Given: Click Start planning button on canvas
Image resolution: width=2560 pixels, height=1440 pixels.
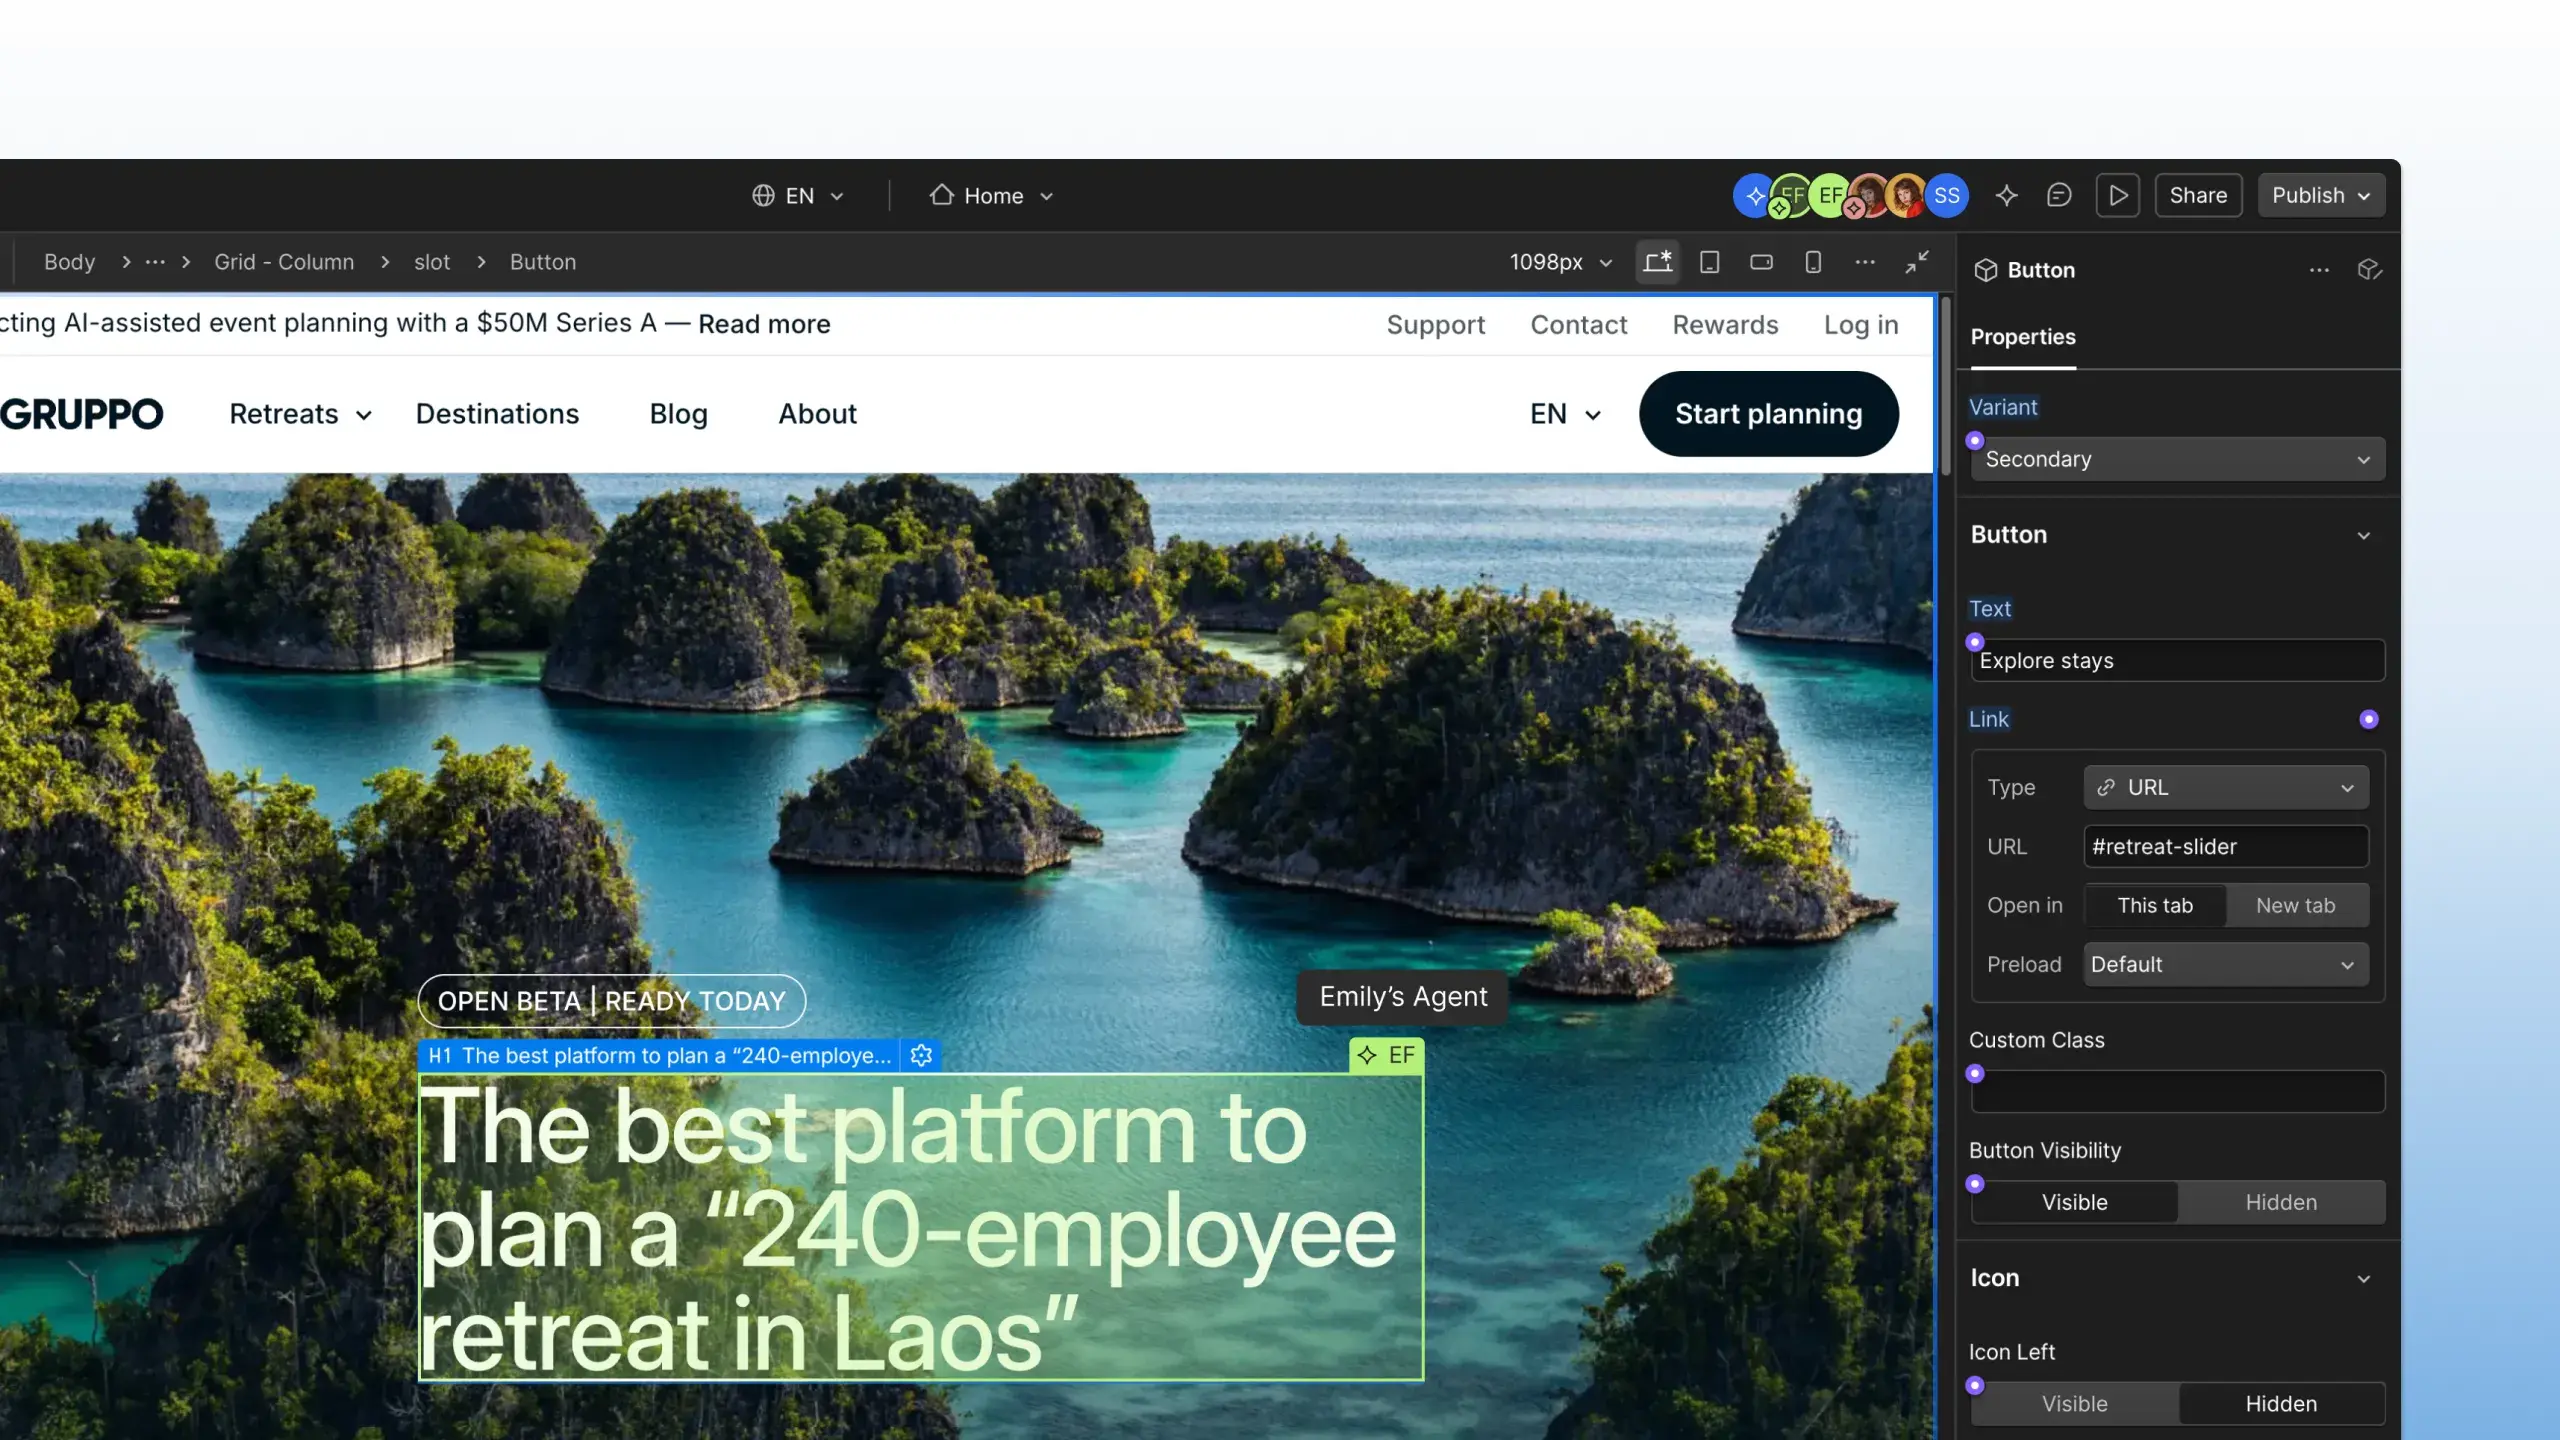Looking at the screenshot, I should click(x=1768, y=414).
